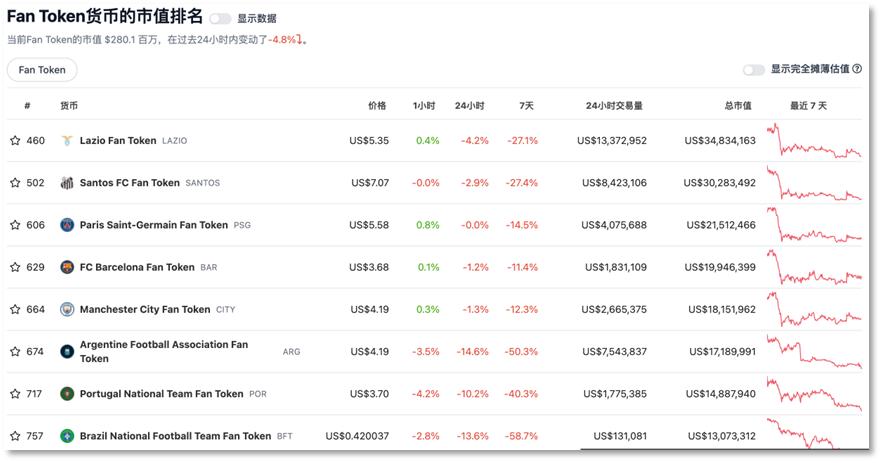Star the Lazio Fan Token row
Image resolution: width=882 pixels, height=463 pixels.
pos(15,141)
